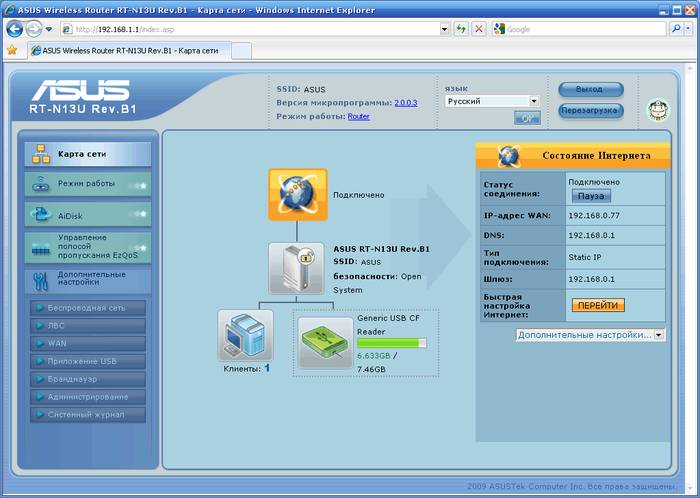Open the язык language dropdown
Viewport: 700px width, 498px height.
(492, 101)
